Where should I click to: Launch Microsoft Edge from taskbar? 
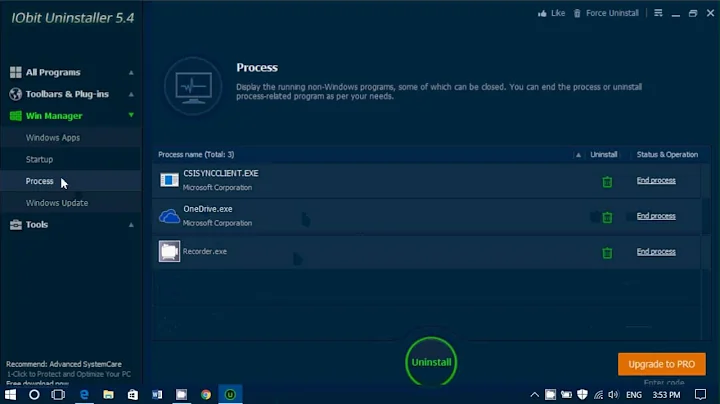[84, 394]
